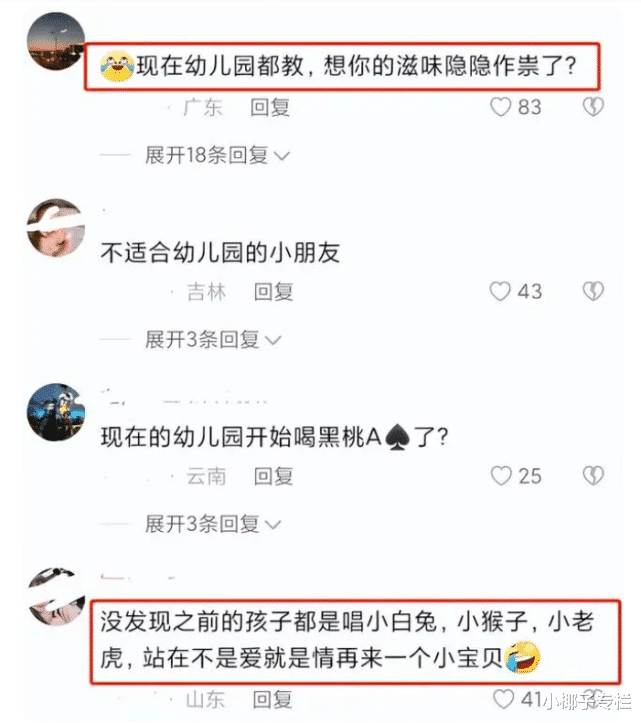Expand 展开3条回复 under Yunnan comment
Screen dimensions: 641x723
[x=213, y=524]
